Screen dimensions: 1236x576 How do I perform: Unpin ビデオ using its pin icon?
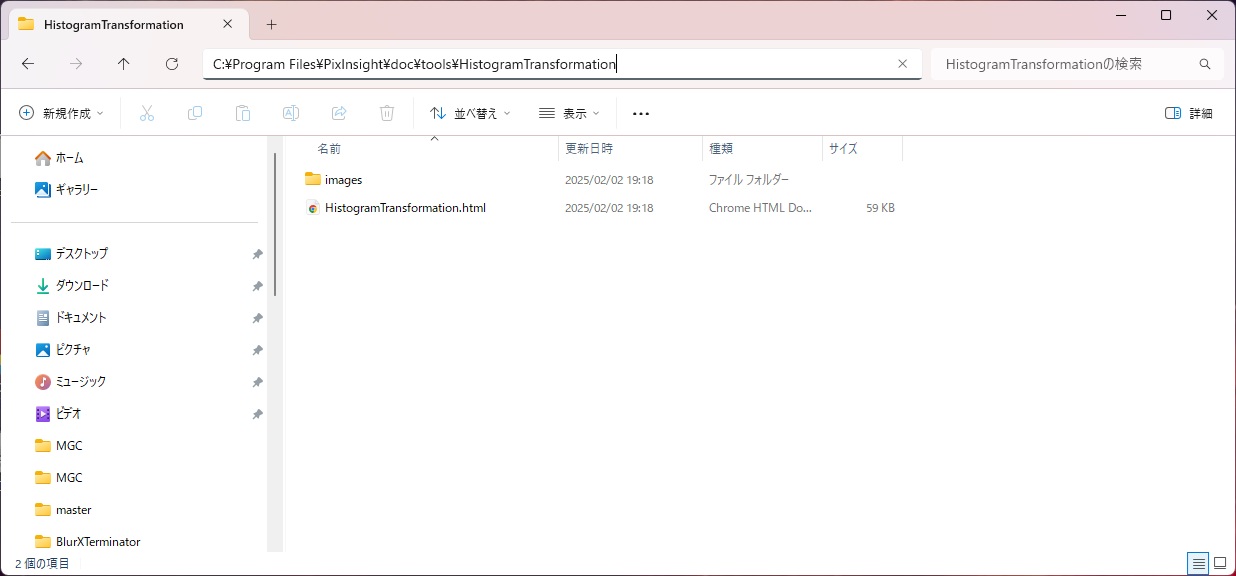click(x=257, y=414)
